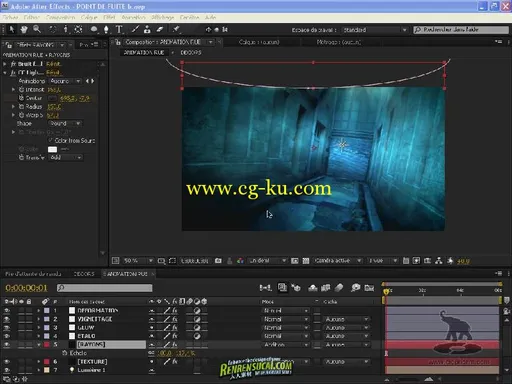Switch to the DECORS viewer breadcrumb tab
This screenshot has width=512, height=384.
pyautogui.click(x=191, y=52)
